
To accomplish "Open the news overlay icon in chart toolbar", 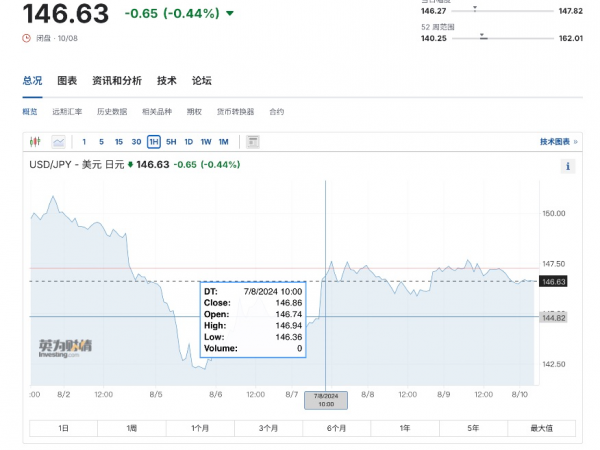I will pyautogui.click(x=253, y=142).
